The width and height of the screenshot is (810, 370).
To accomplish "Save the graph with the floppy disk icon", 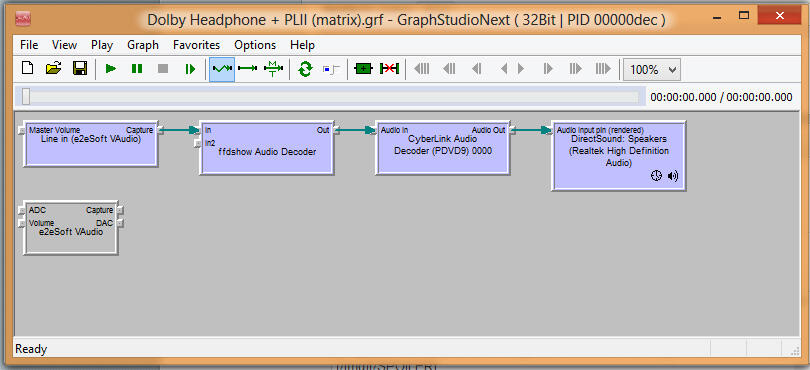I will (x=80, y=69).
